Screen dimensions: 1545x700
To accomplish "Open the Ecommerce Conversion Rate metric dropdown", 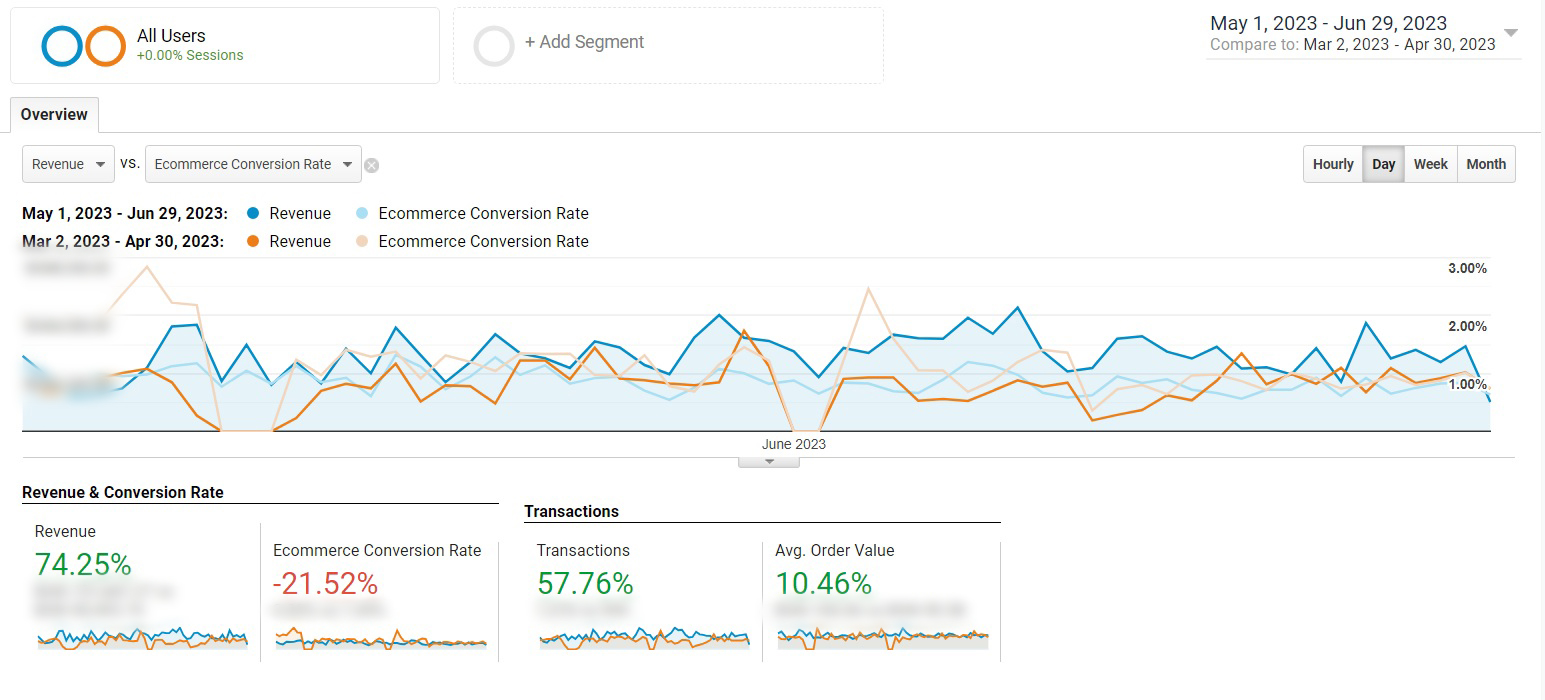I will click(252, 164).
